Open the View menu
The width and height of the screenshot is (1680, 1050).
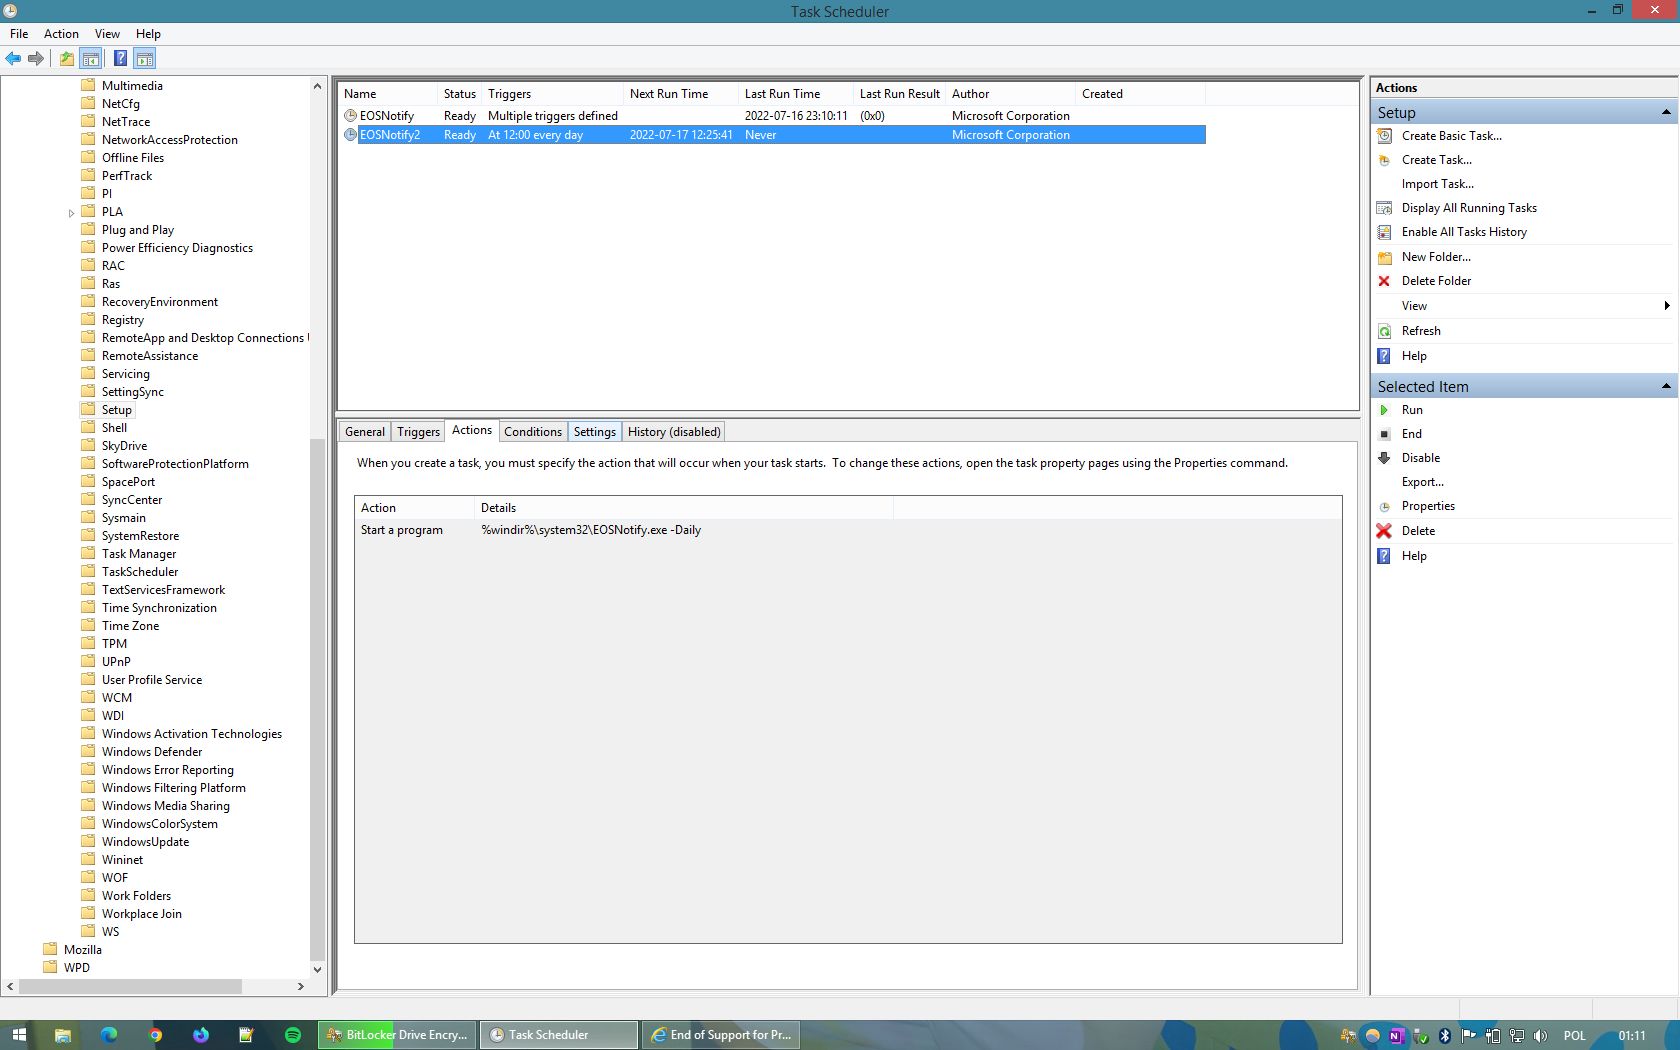point(107,34)
